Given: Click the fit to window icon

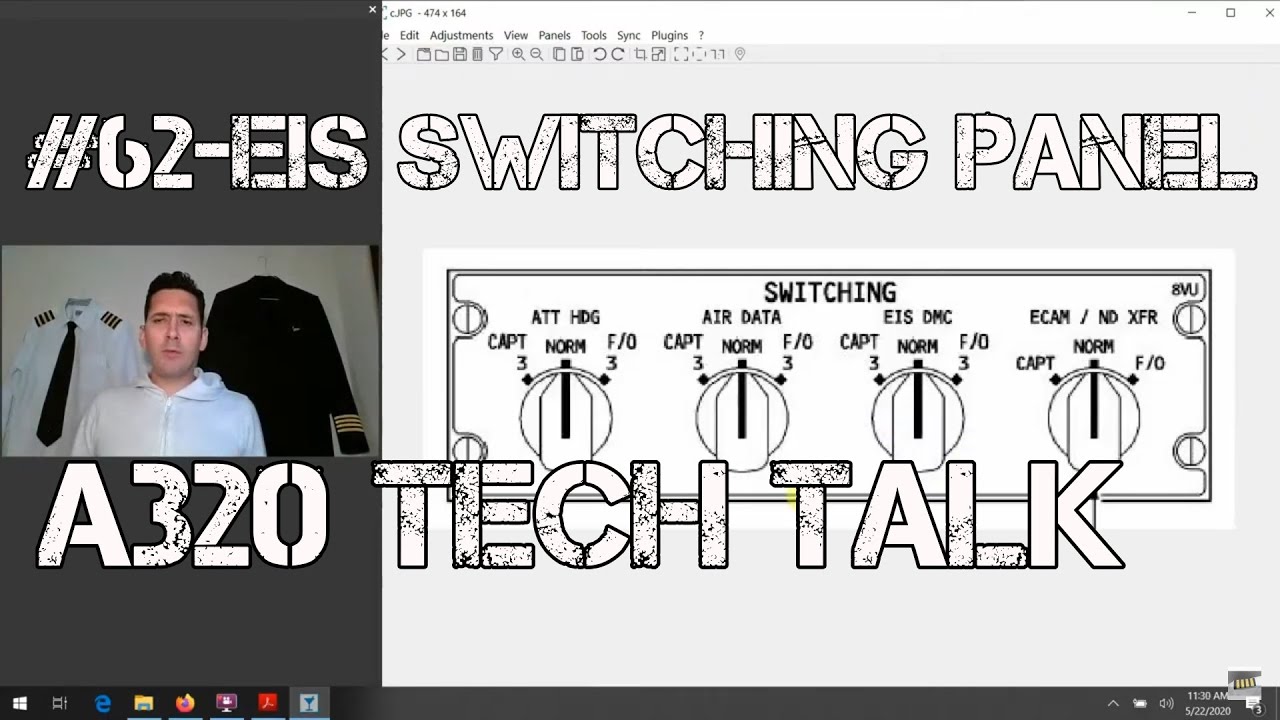Looking at the screenshot, I should 699,54.
